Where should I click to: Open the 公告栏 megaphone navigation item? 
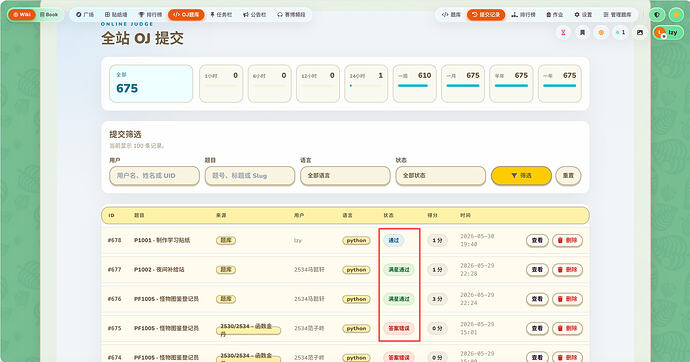pyautogui.click(x=255, y=15)
